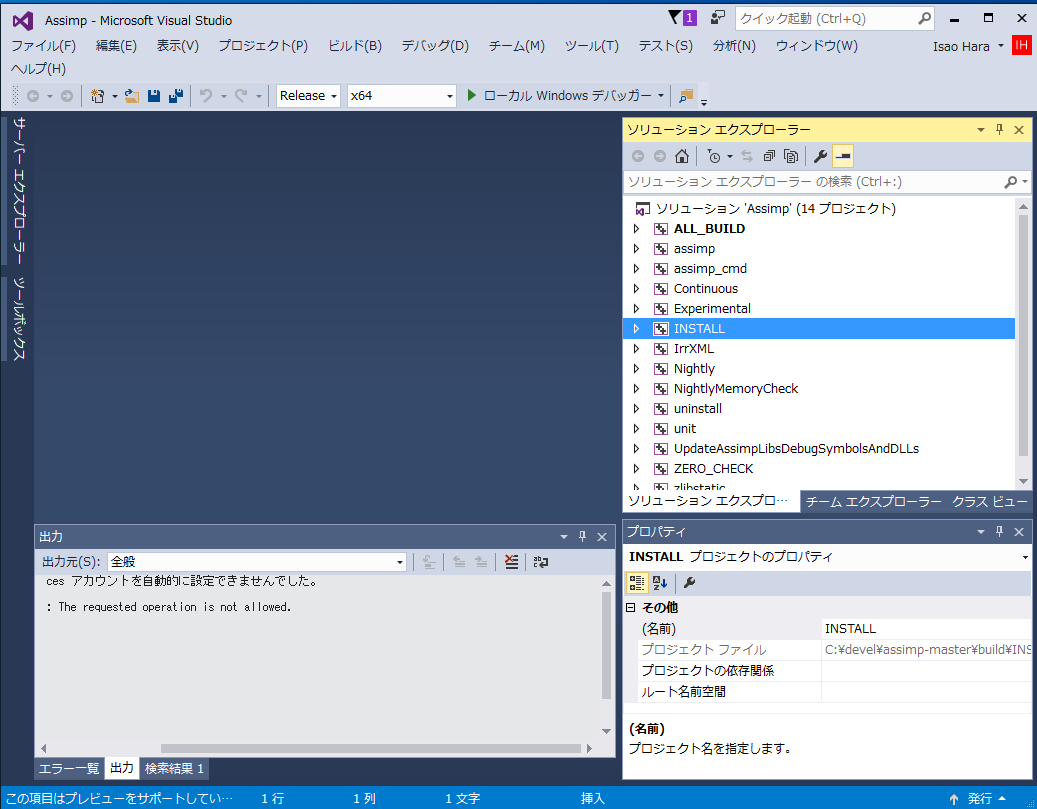This screenshot has height=809, width=1037.
Task: Switch to the 検索結果 1 tab
Action: pyautogui.click(x=175, y=769)
